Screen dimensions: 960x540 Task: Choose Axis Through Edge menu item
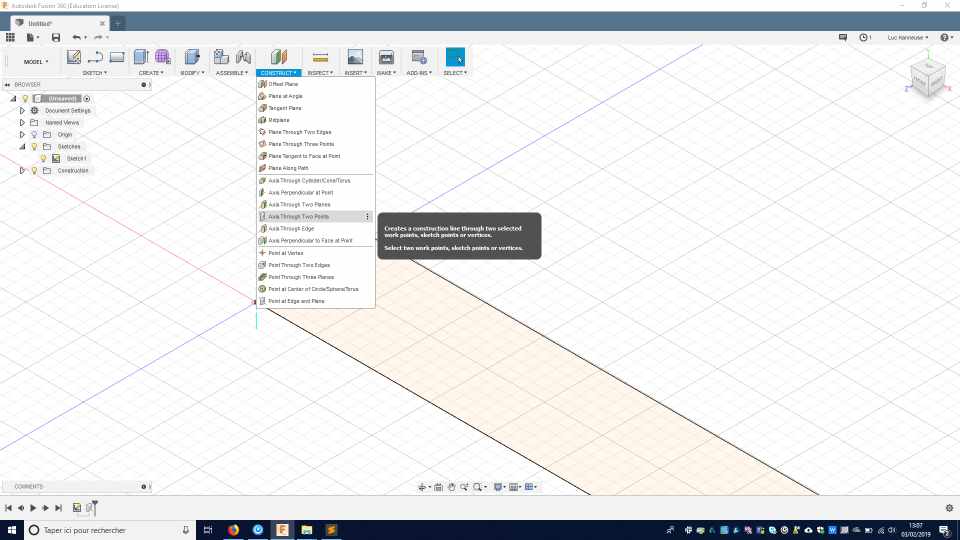(x=315, y=228)
